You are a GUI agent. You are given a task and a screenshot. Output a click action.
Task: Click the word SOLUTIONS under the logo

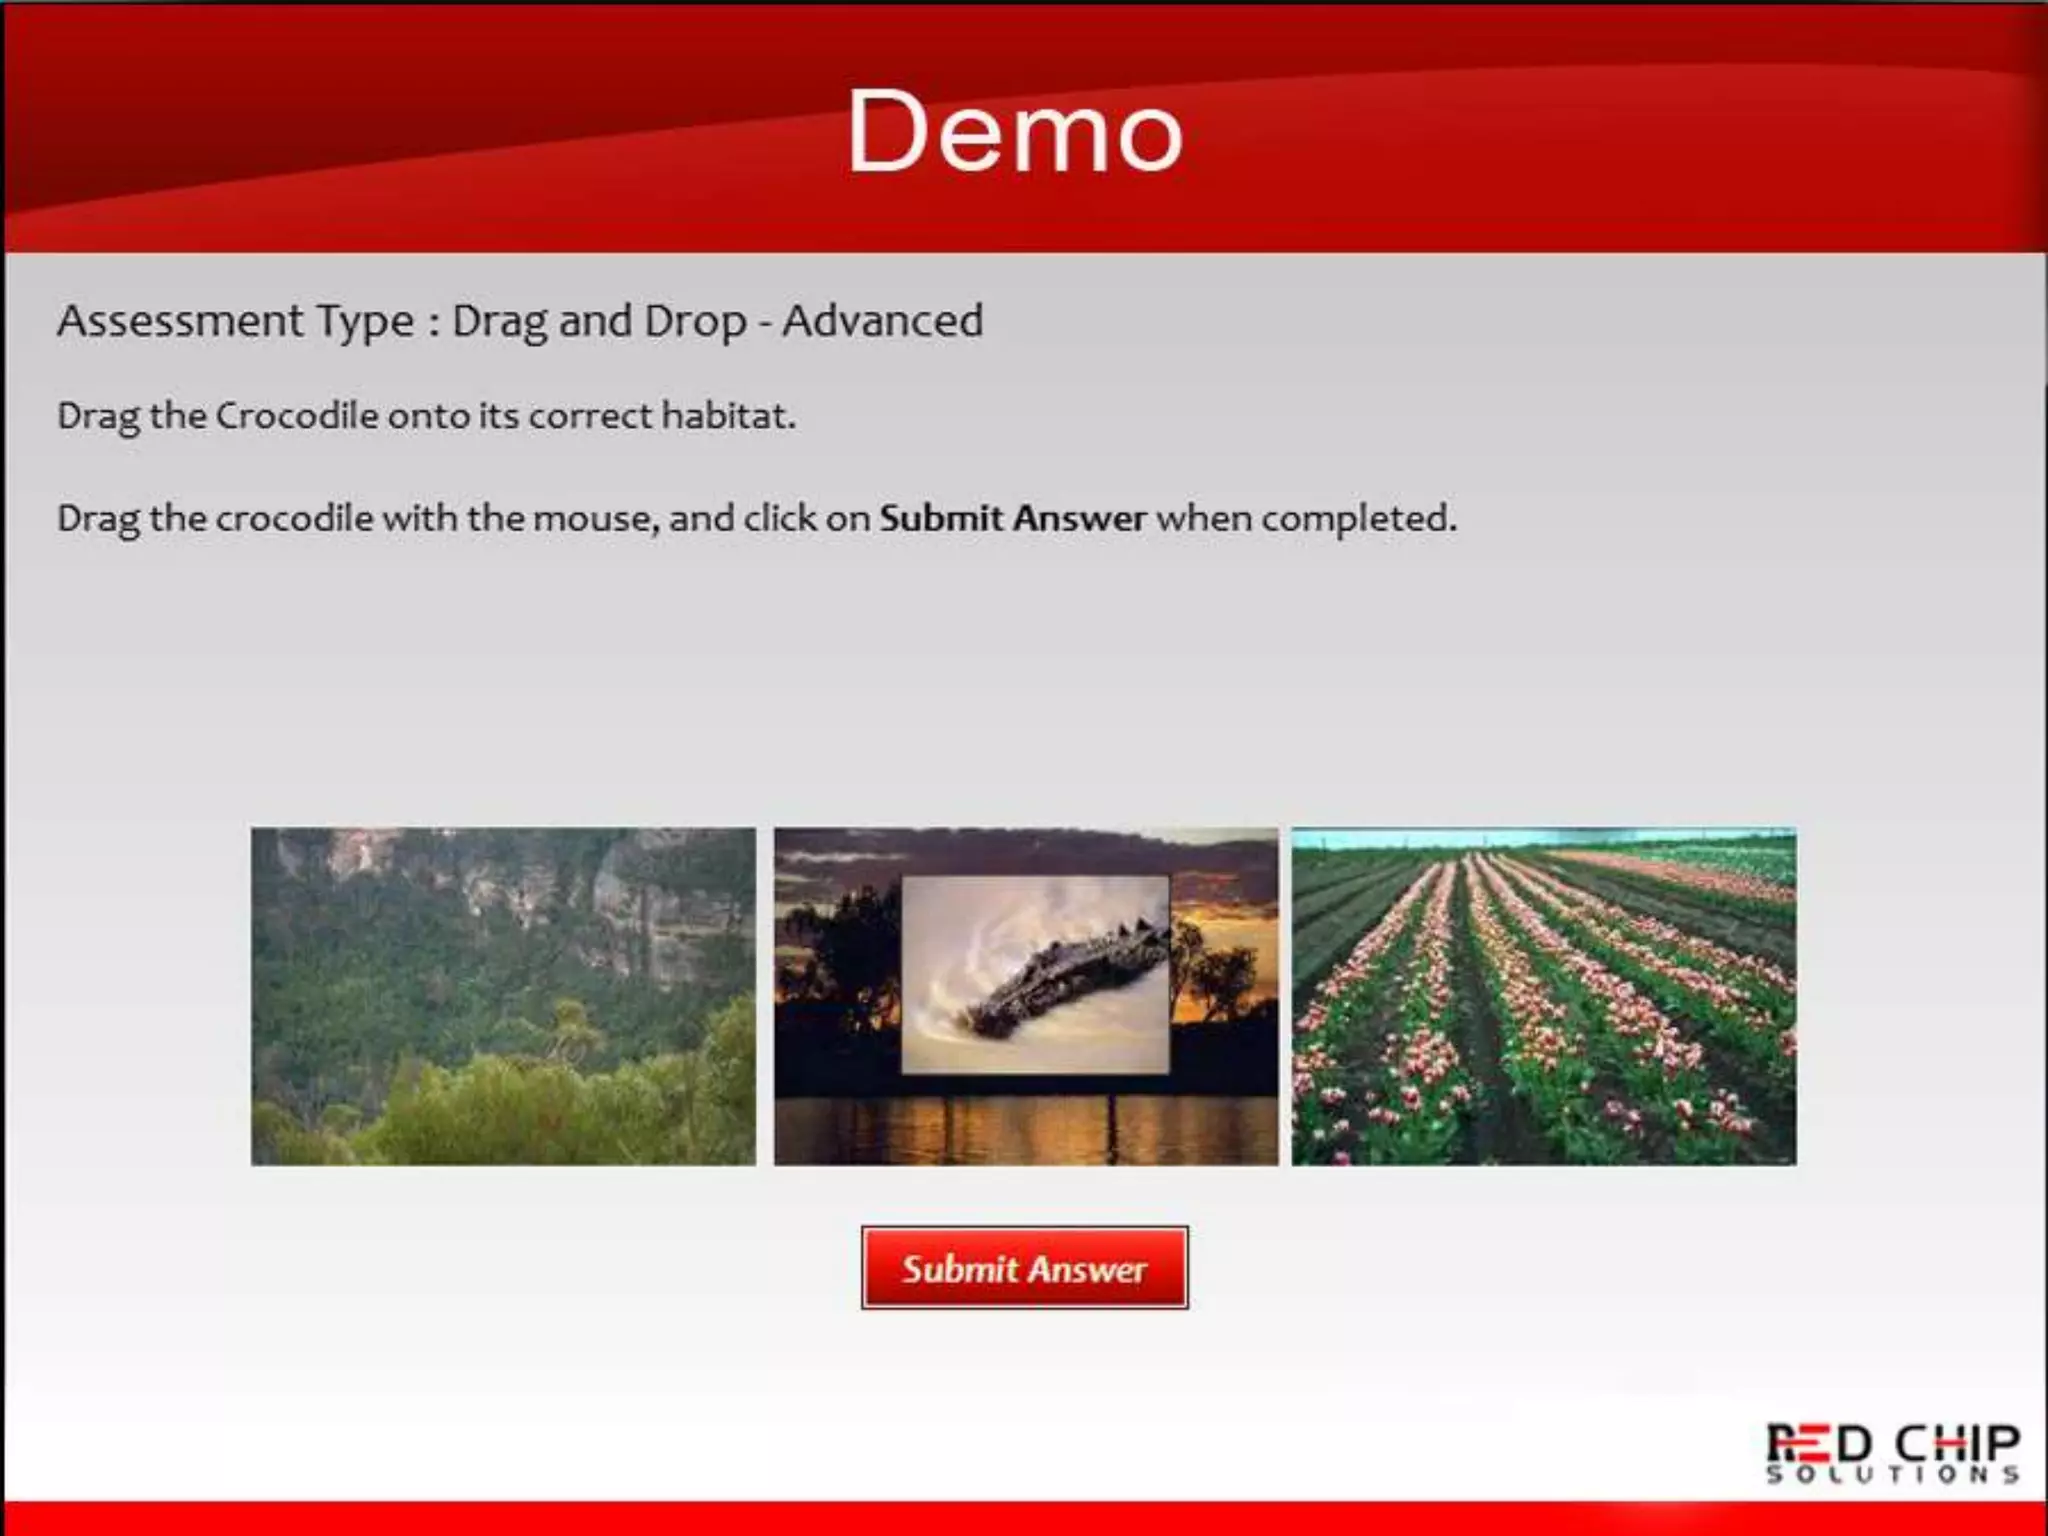[1892, 1476]
